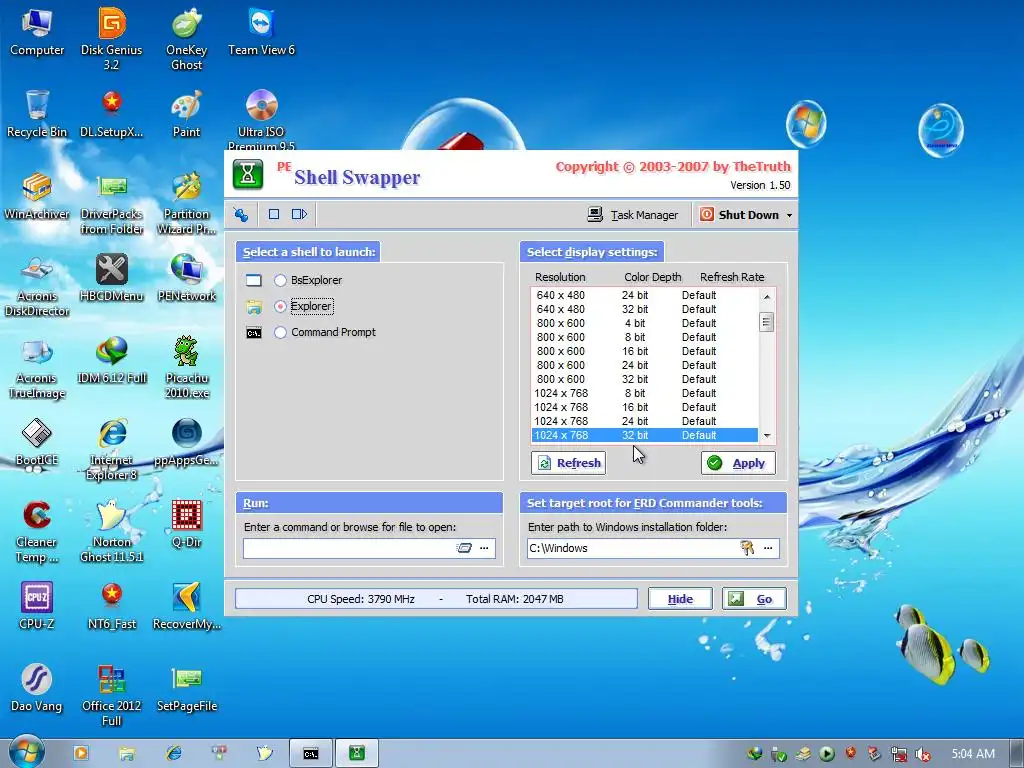Click the keys icon in Windows path field
The width and height of the screenshot is (1024, 768).
[x=747, y=549]
